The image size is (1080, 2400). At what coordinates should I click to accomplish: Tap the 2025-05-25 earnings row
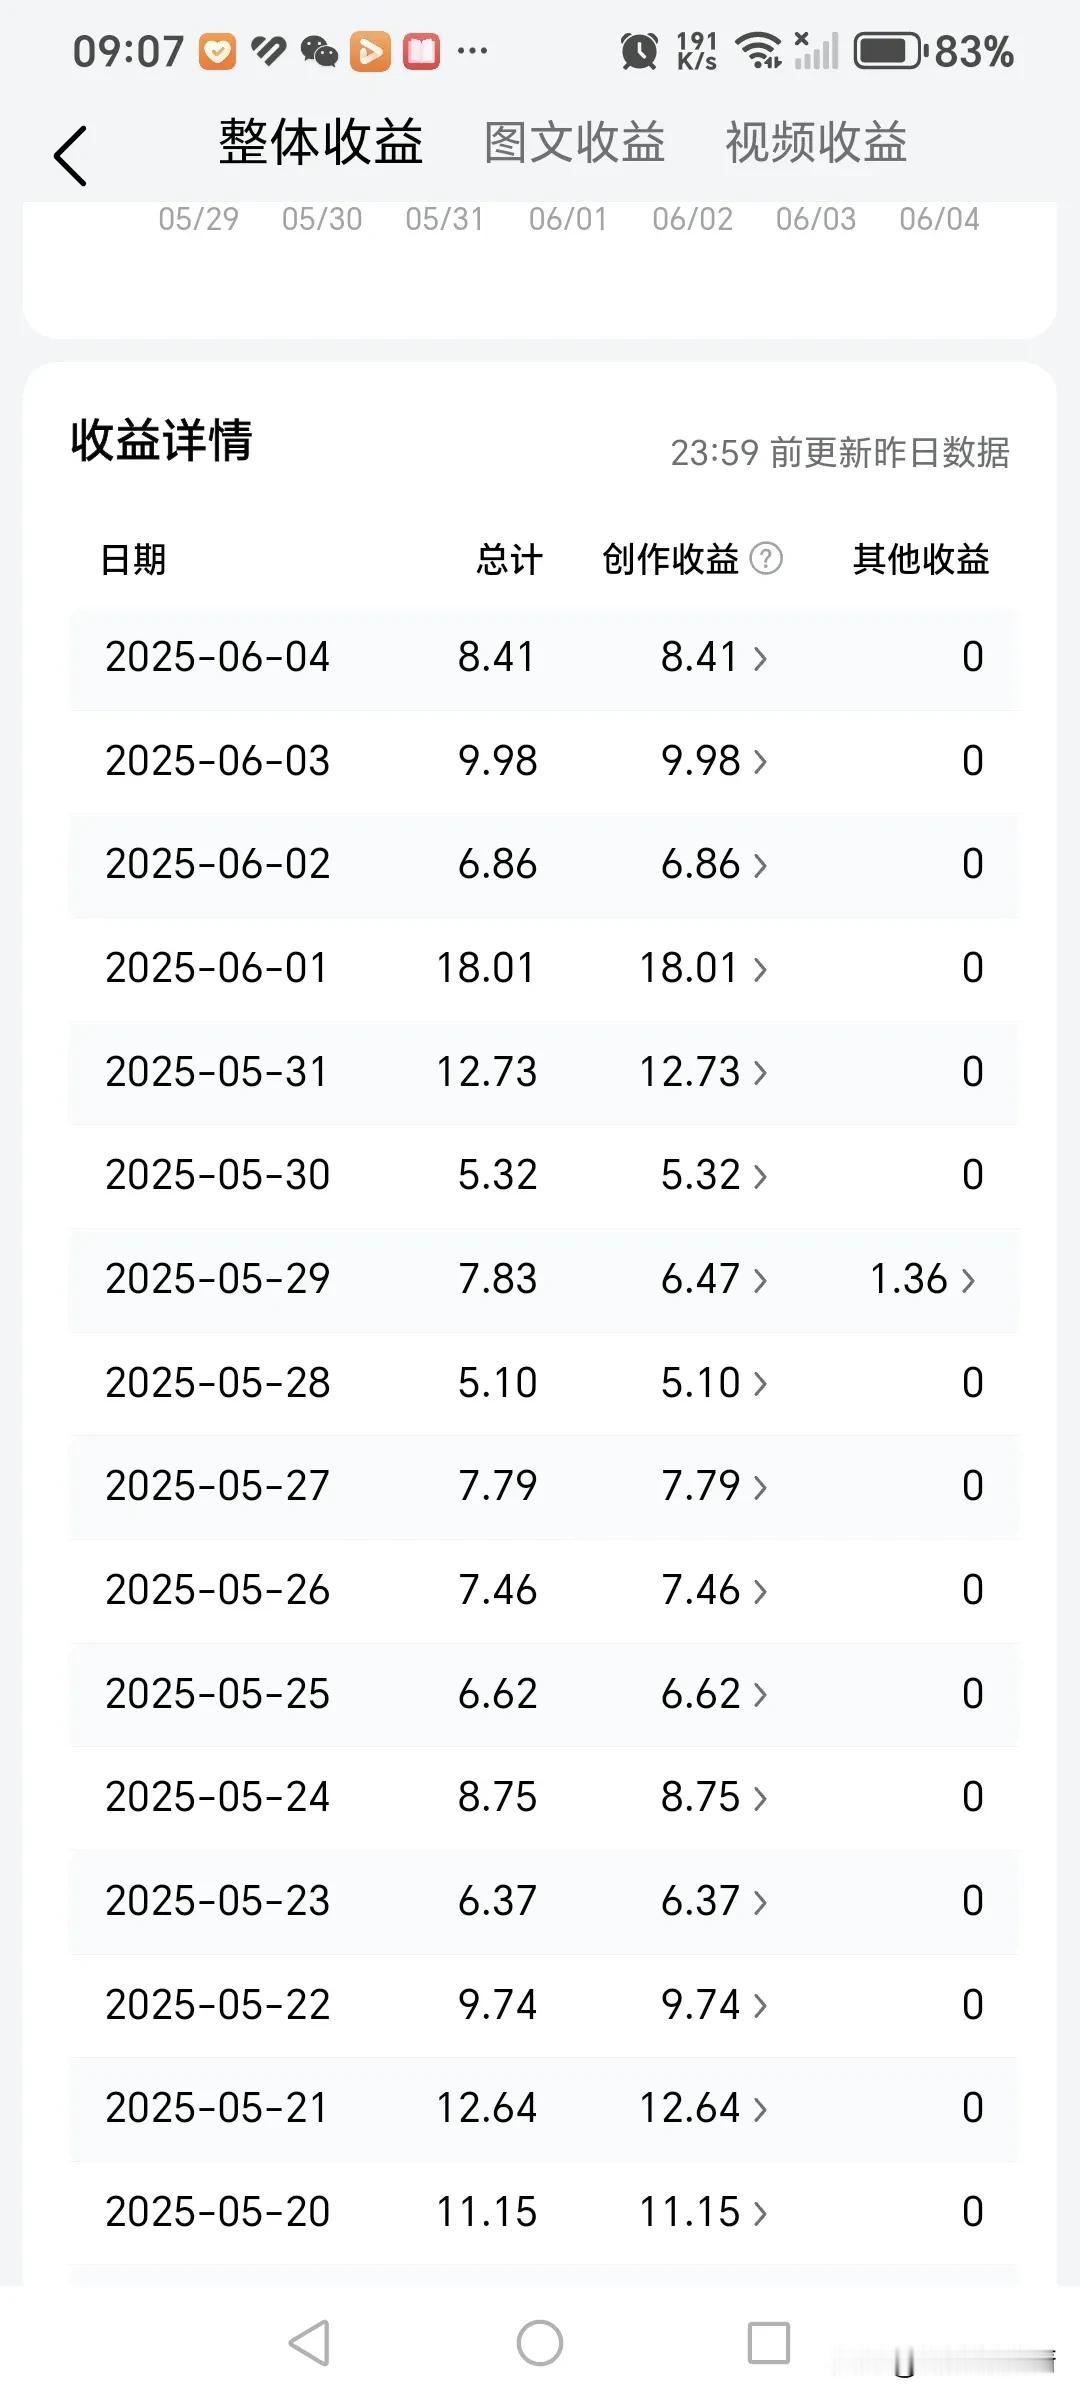(x=544, y=1694)
